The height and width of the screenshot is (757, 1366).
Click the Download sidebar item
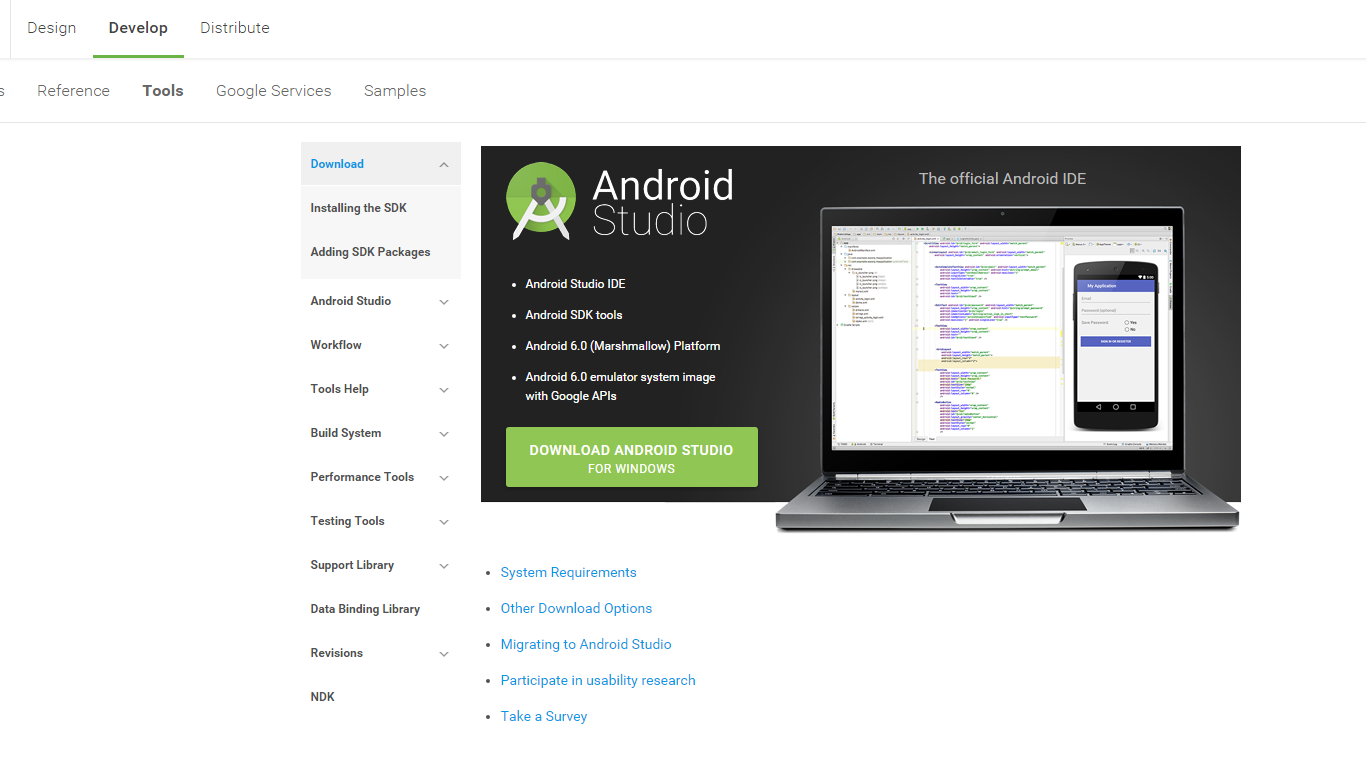(x=337, y=164)
